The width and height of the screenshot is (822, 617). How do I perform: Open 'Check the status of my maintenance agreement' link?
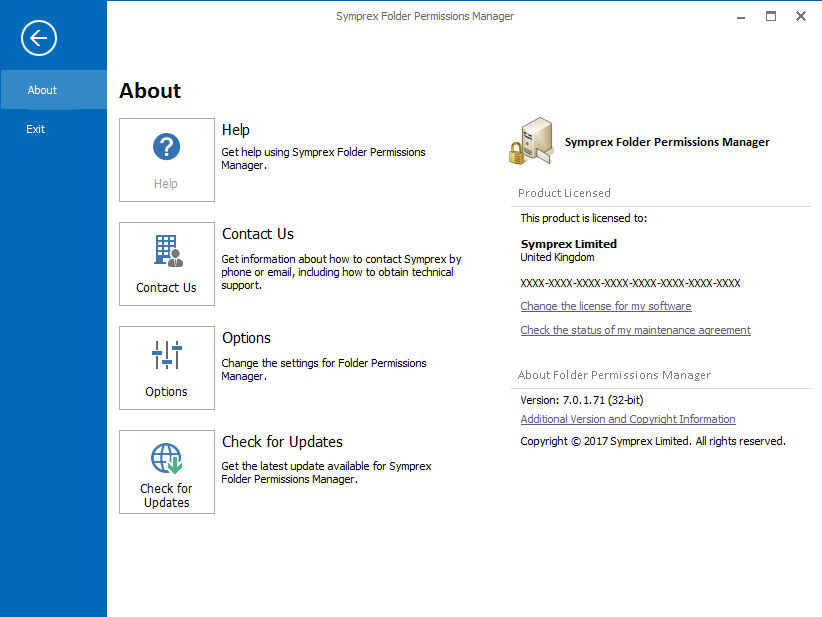pyautogui.click(x=635, y=330)
